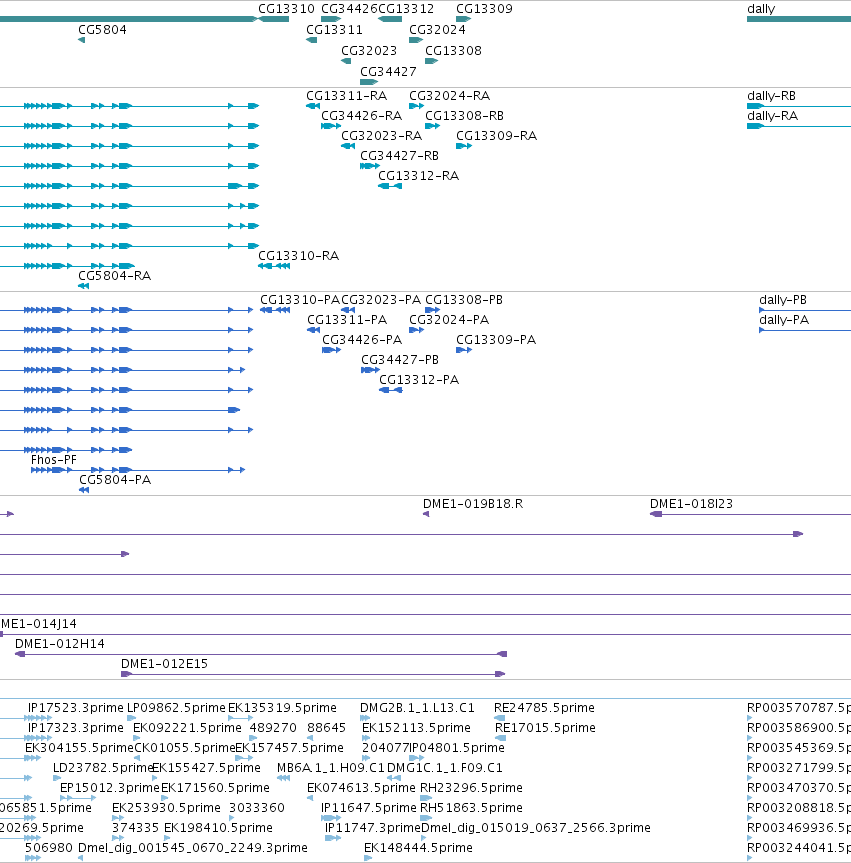
Task: Open the CG13309 gene label
Action: 484,9
